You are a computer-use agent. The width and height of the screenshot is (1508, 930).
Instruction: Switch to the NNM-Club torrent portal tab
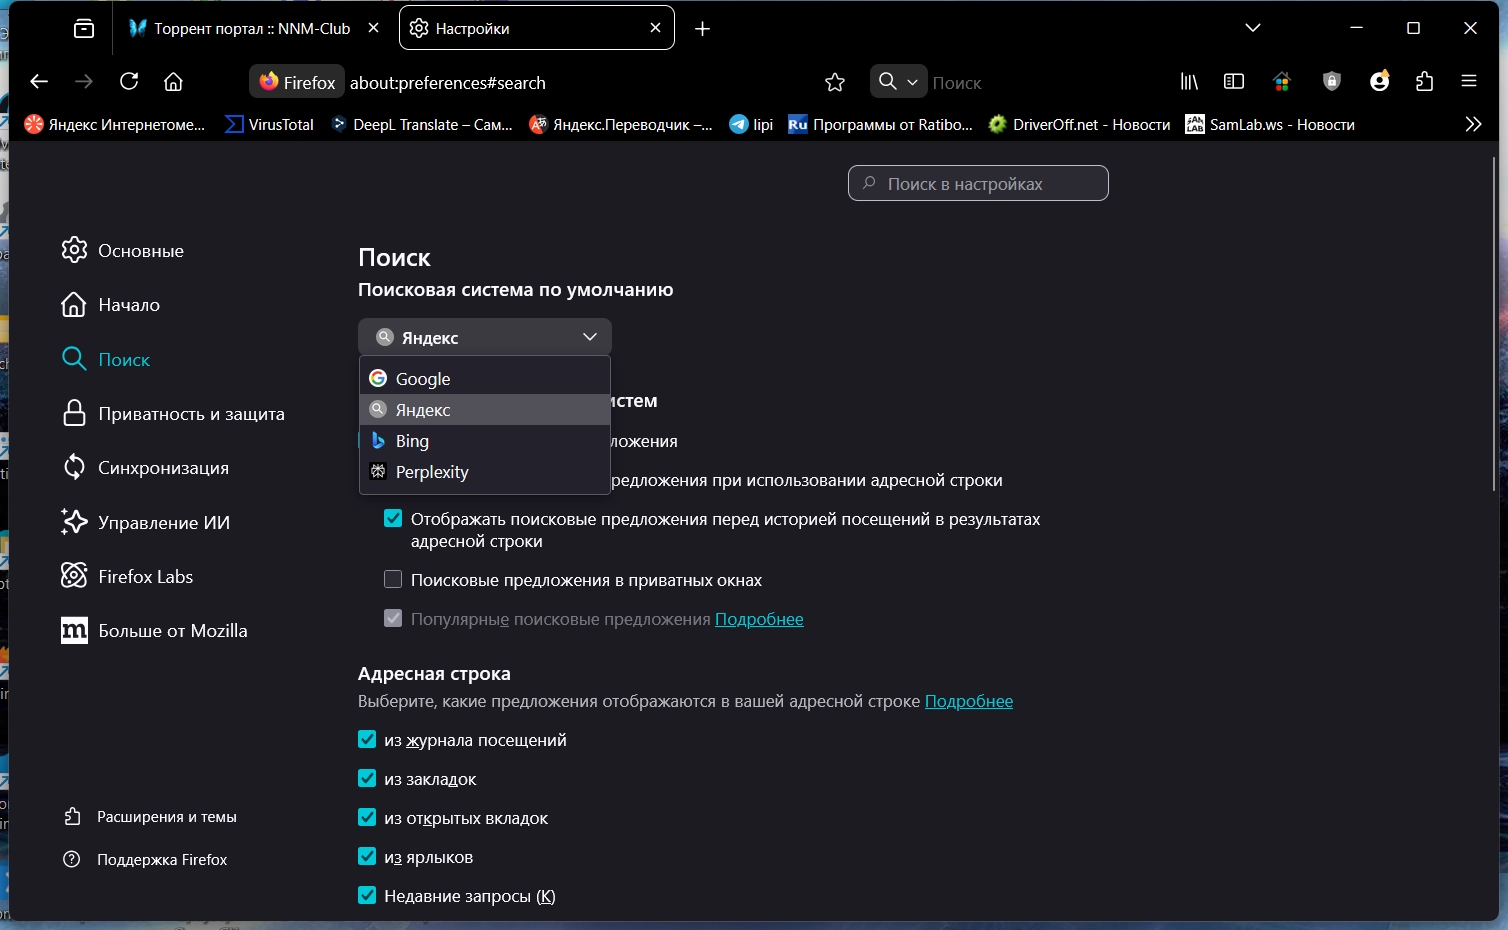250,29
